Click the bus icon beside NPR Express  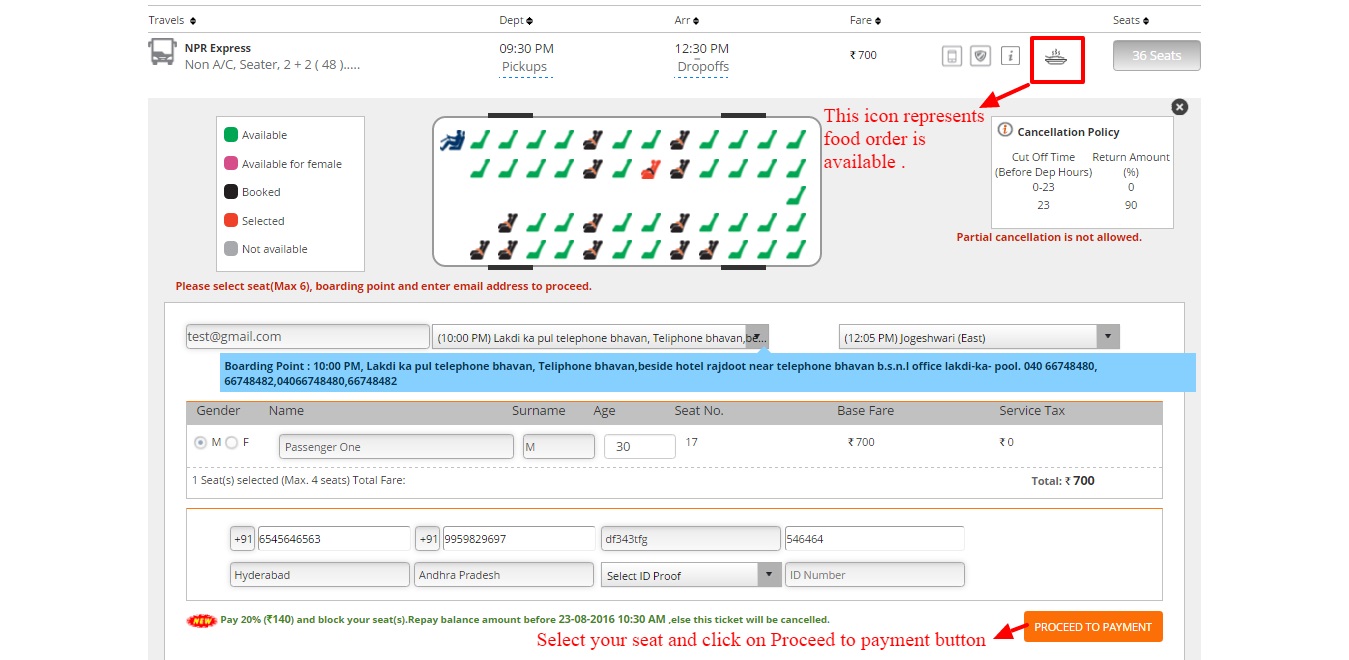[162, 52]
